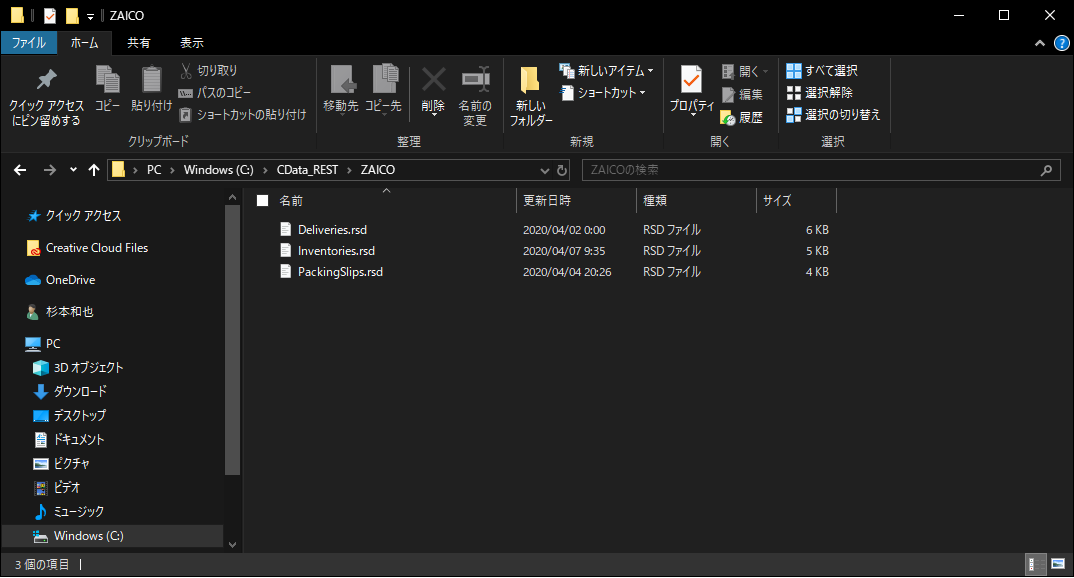Open the address bar history dropdown
The height and width of the screenshot is (578, 1074).
543,169
